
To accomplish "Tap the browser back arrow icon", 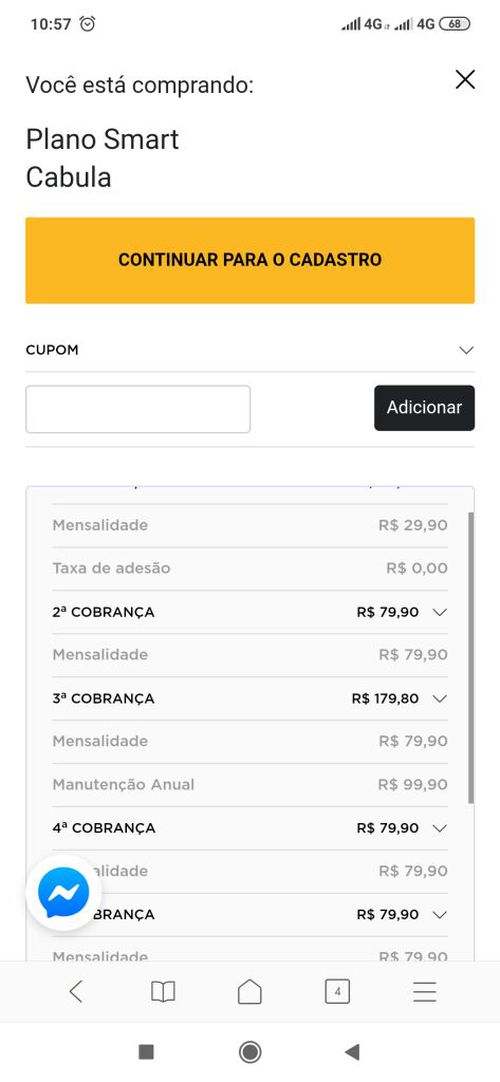I will click(76, 992).
